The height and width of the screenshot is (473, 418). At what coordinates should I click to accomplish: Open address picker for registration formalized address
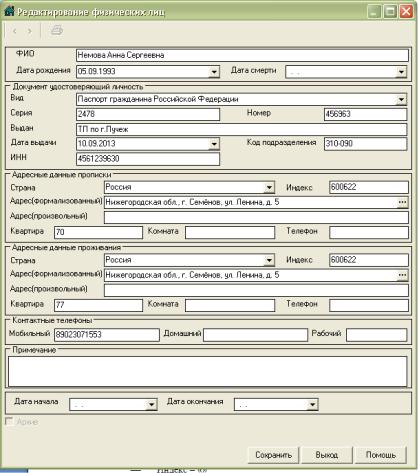402,202
